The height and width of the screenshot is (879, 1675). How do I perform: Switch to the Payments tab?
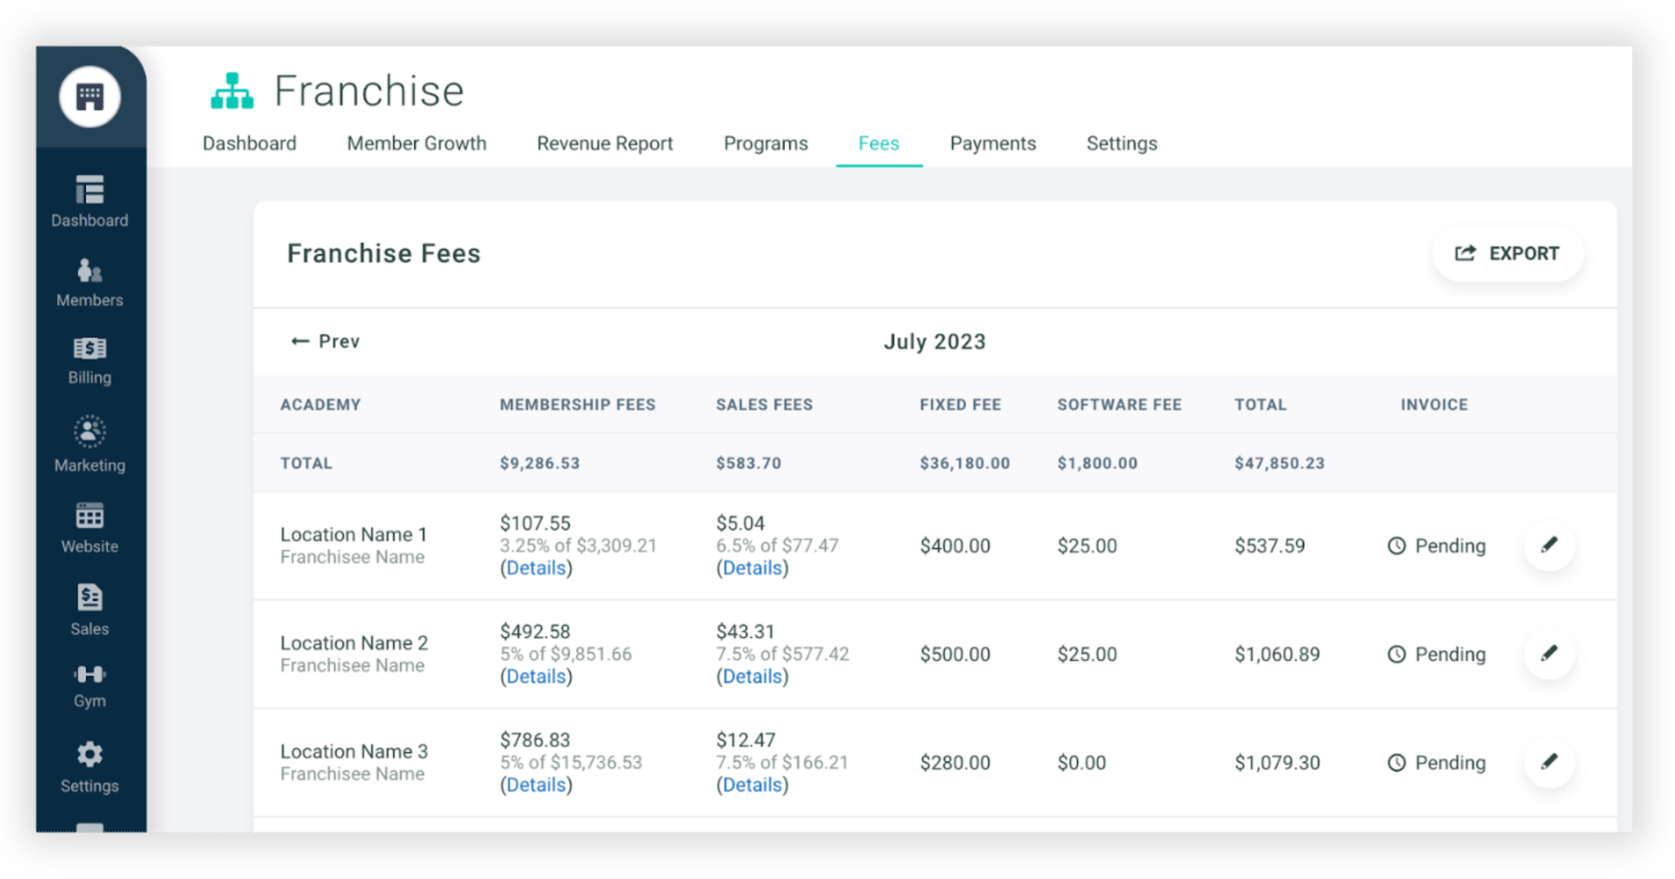[x=993, y=143]
